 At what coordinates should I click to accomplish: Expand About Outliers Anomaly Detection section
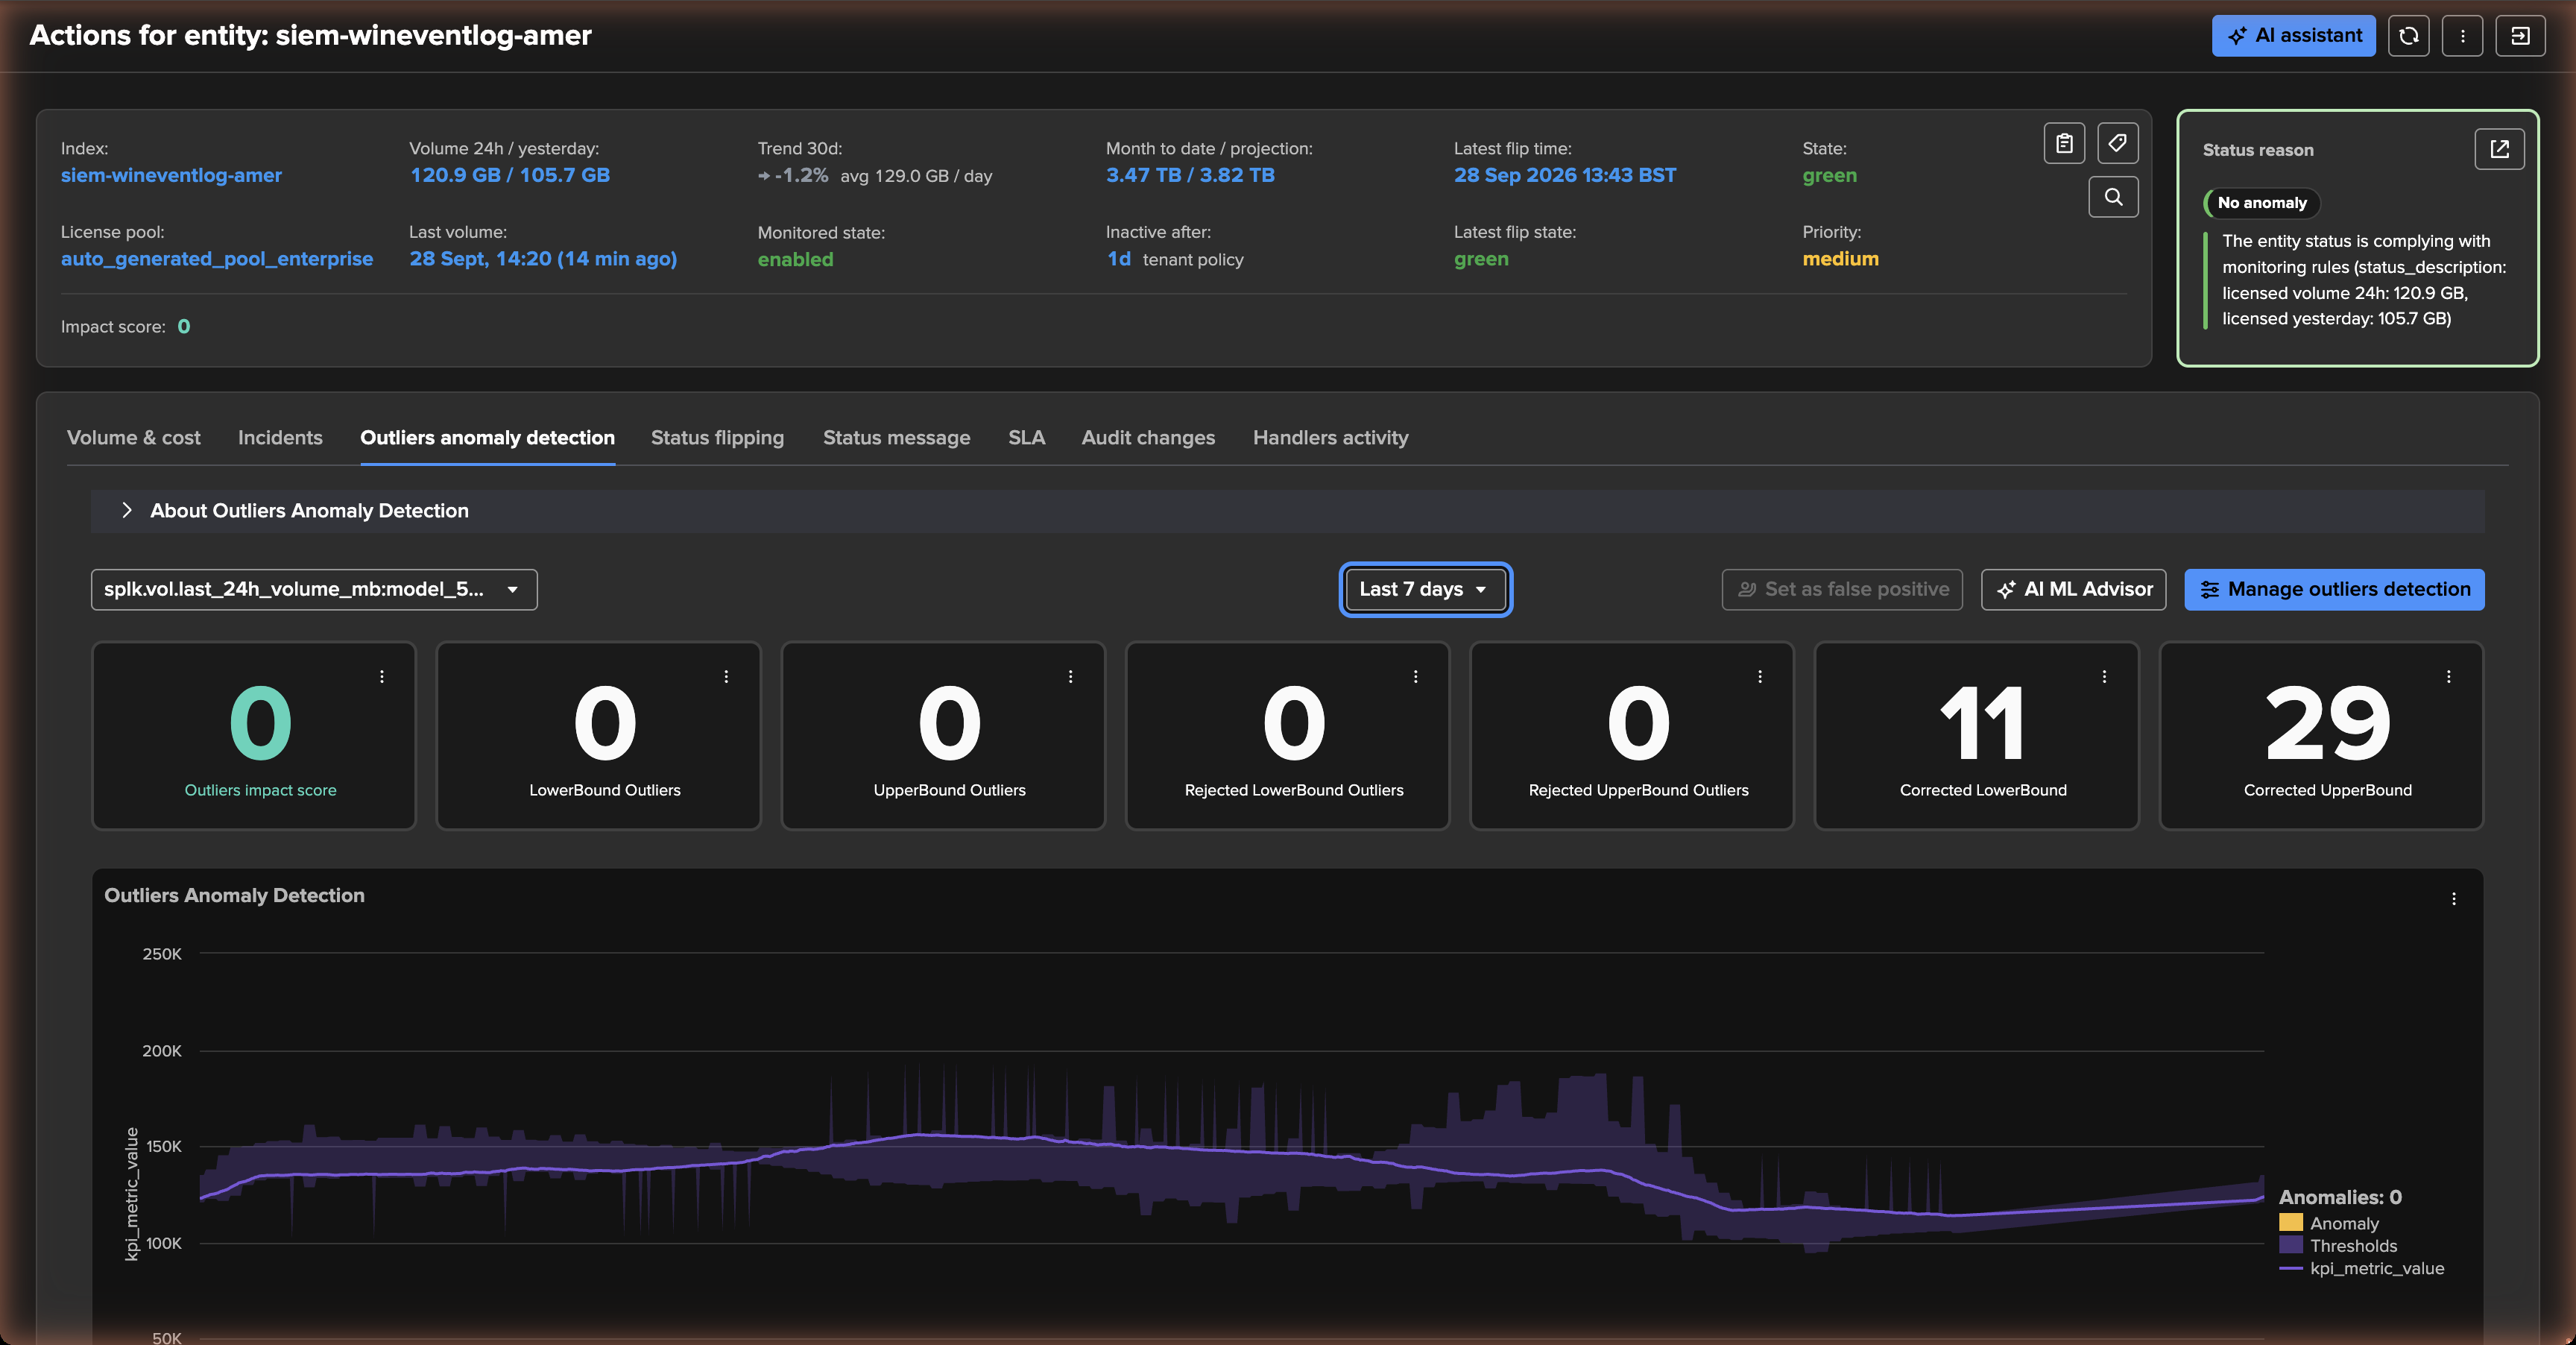[x=1287, y=511]
